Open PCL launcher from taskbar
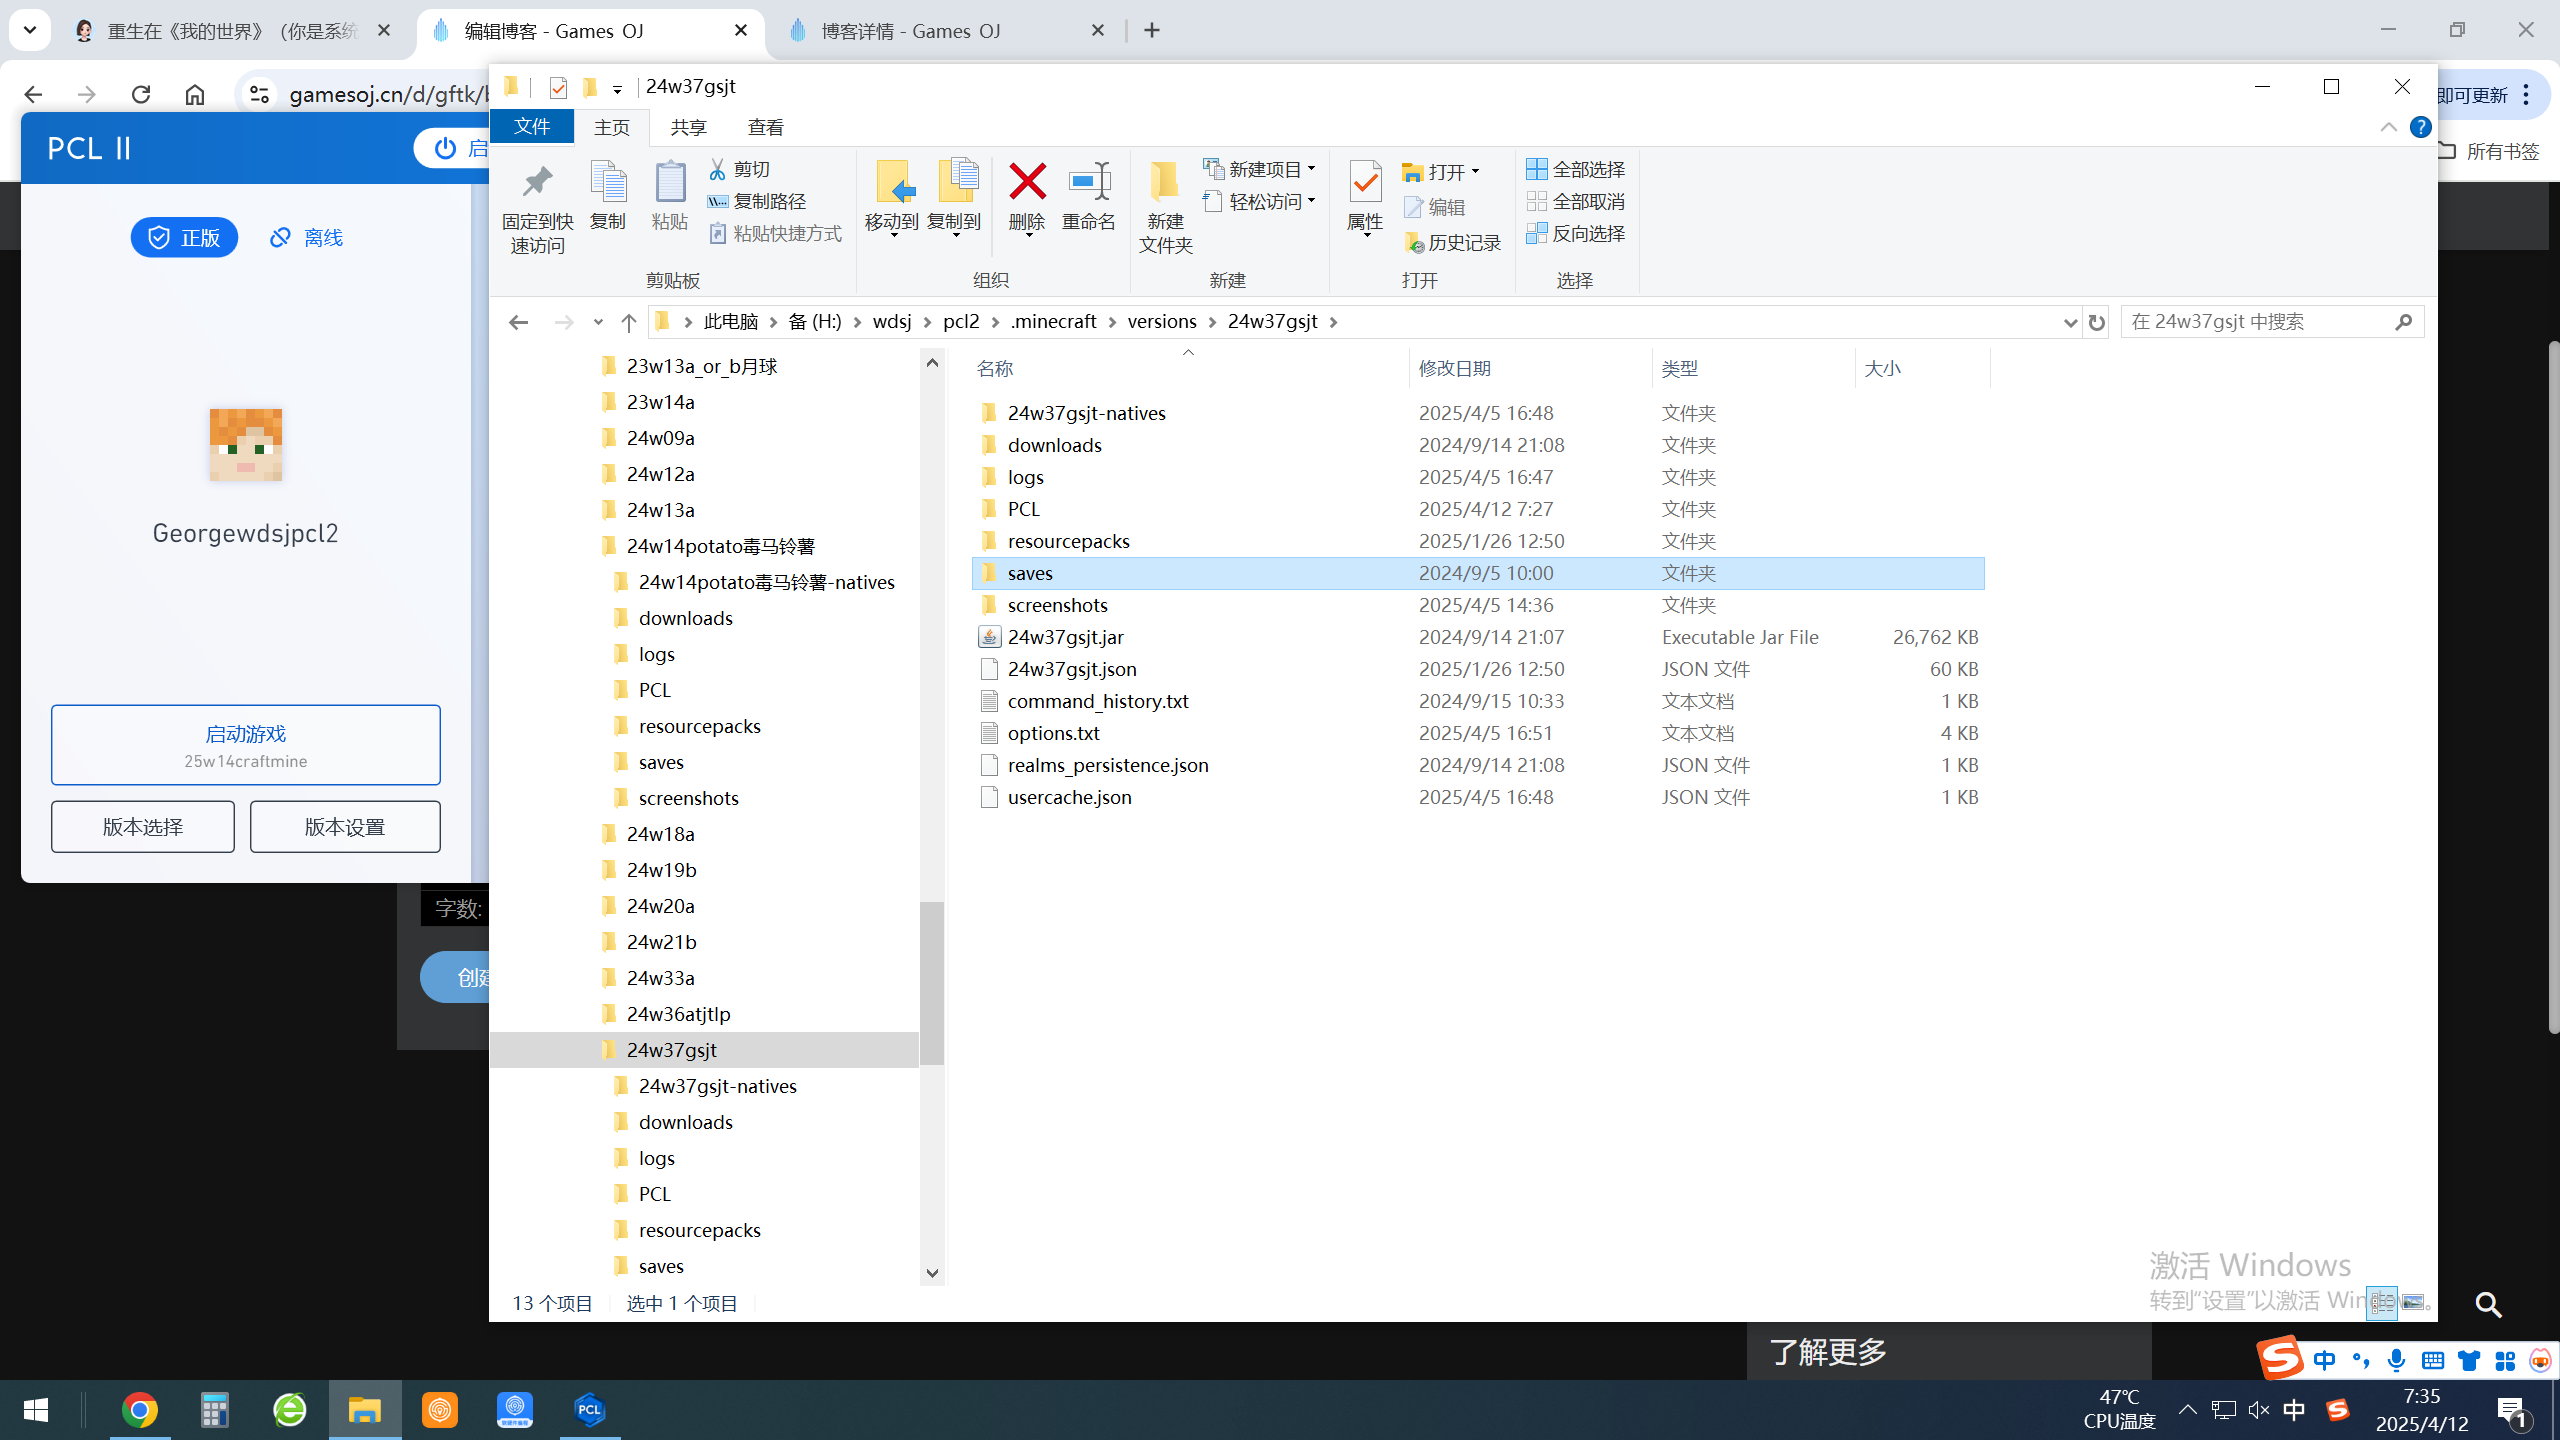Image resolution: width=2560 pixels, height=1440 pixels. pyautogui.click(x=590, y=1410)
